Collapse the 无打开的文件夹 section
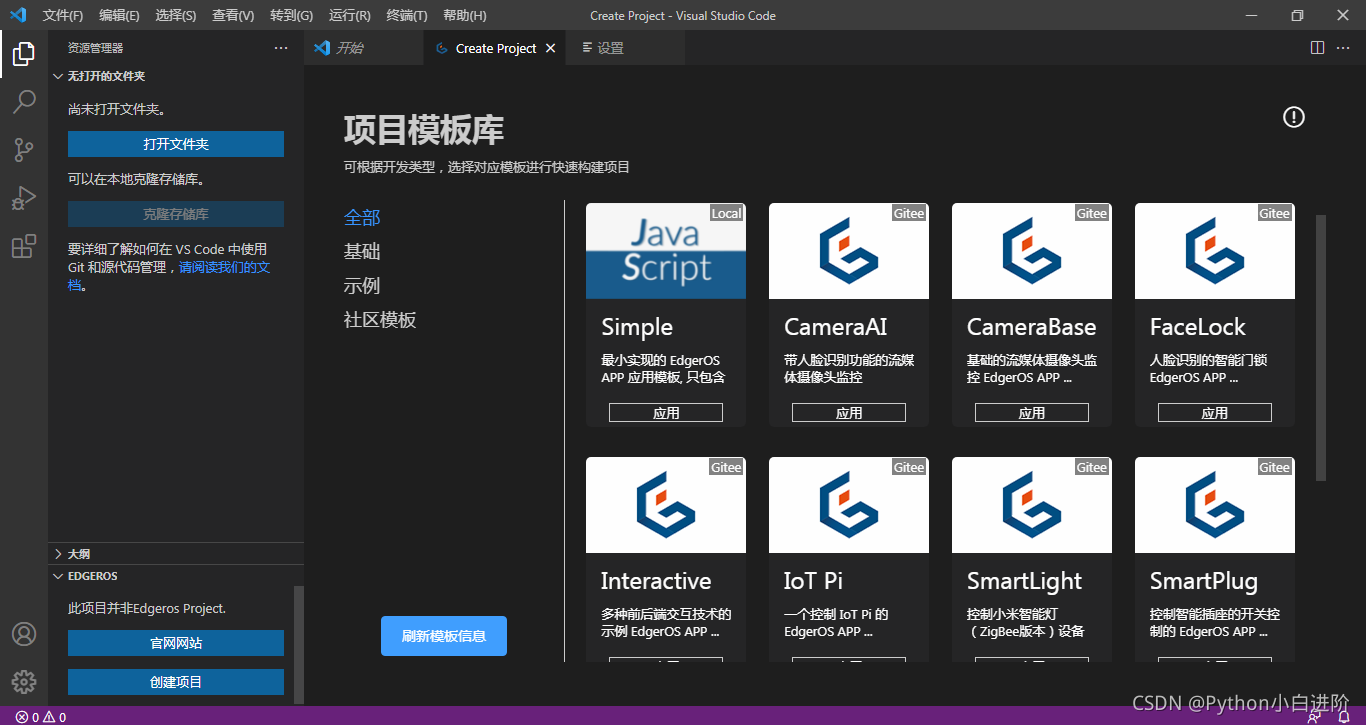 (176, 76)
